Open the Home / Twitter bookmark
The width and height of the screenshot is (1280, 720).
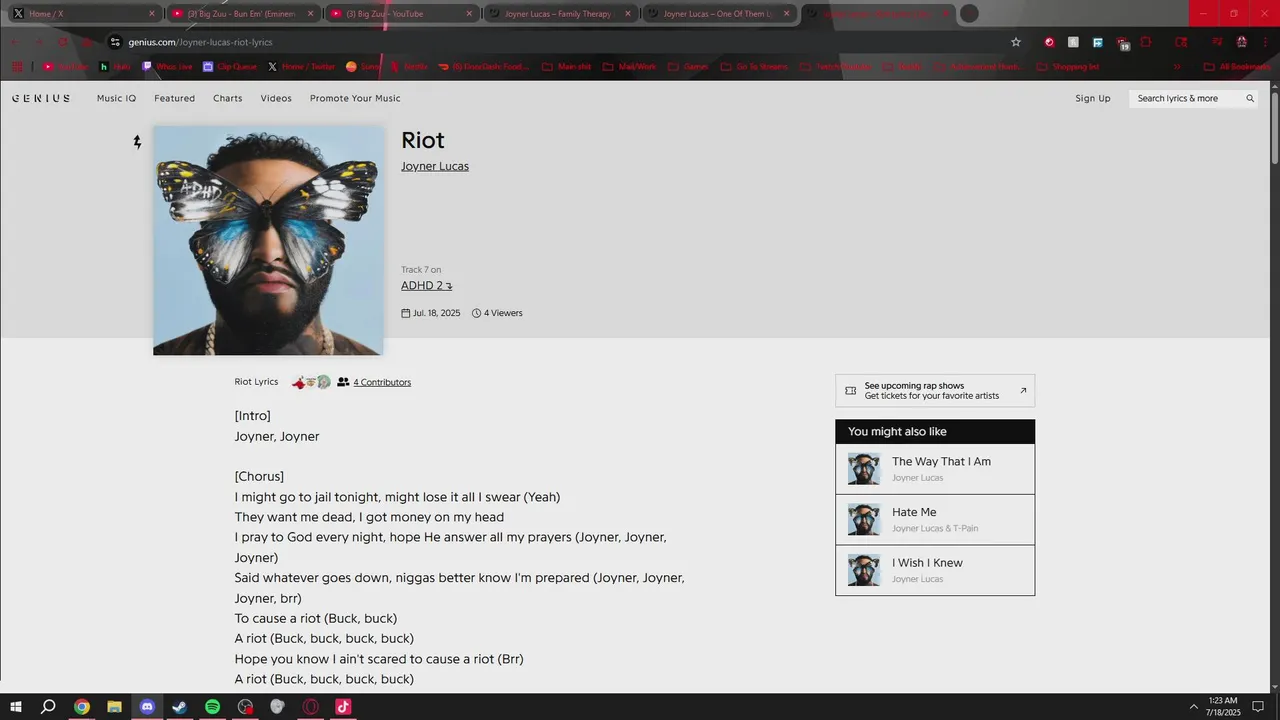(x=302, y=67)
